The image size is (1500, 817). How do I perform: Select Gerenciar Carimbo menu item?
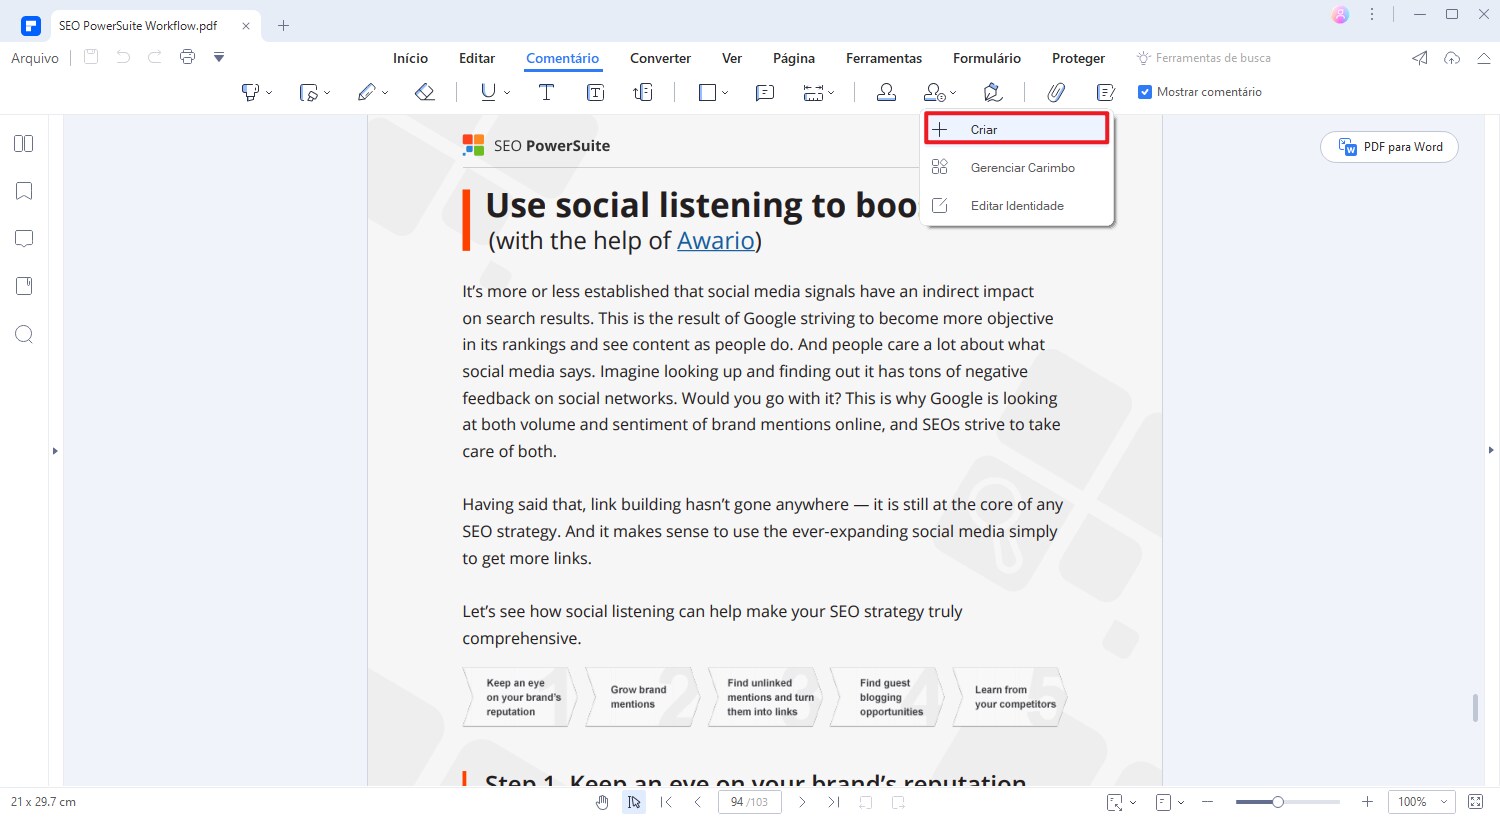coord(1016,167)
